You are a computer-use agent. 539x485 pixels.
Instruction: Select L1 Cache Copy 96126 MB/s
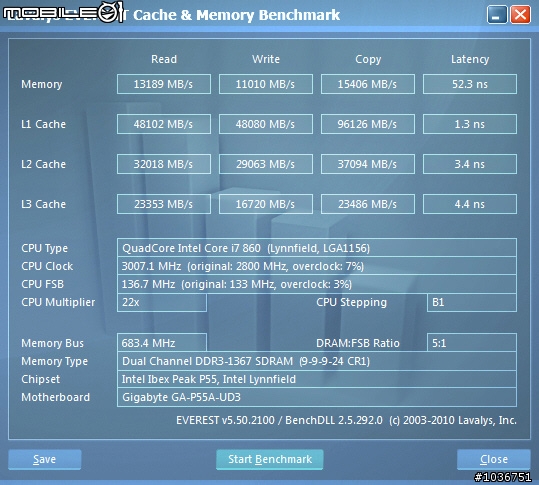pyautogui.click(x=368, y=124)
